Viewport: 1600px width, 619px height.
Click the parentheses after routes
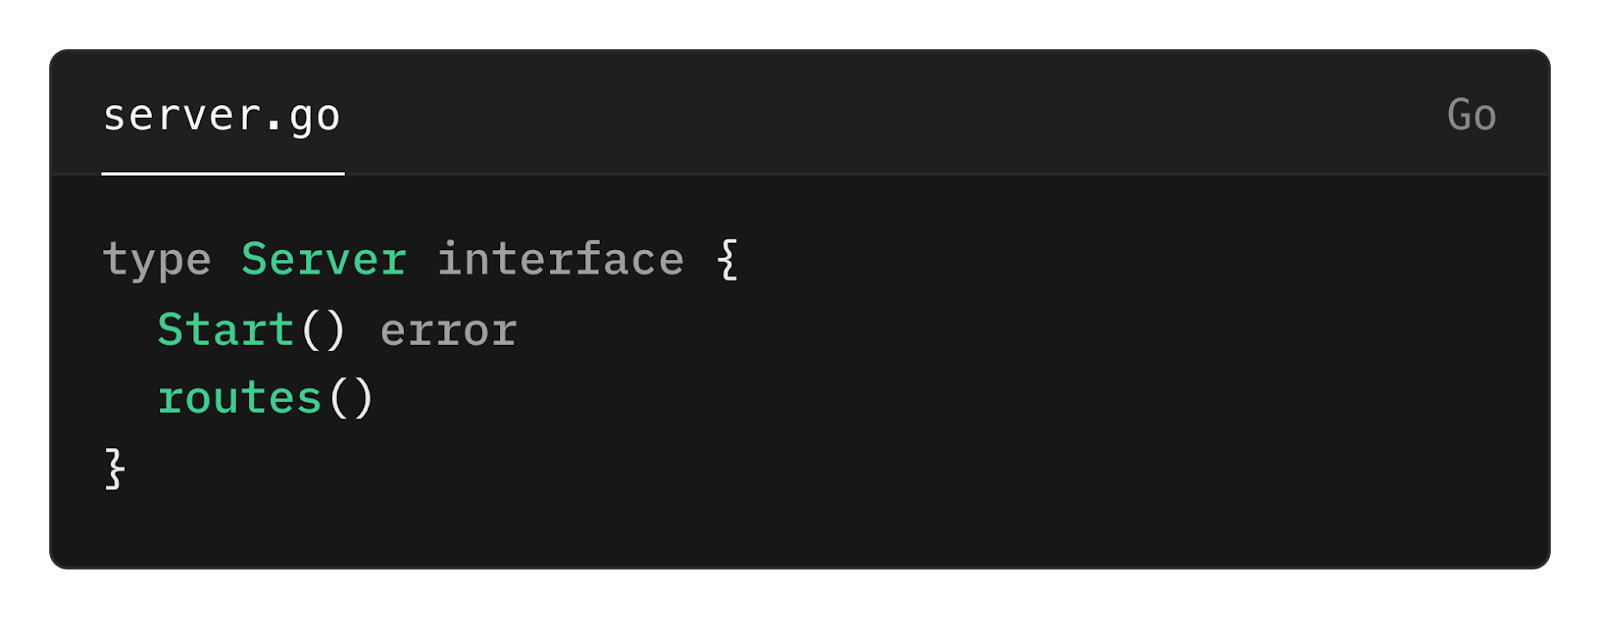[351, 399]
